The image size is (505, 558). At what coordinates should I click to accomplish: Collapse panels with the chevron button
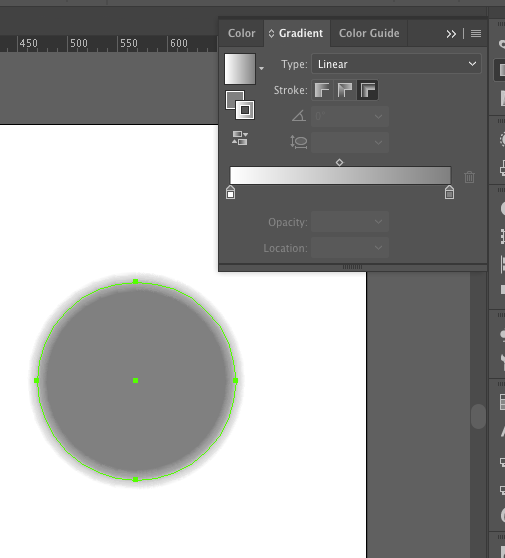pyautogui.click(x=451, y=34)
